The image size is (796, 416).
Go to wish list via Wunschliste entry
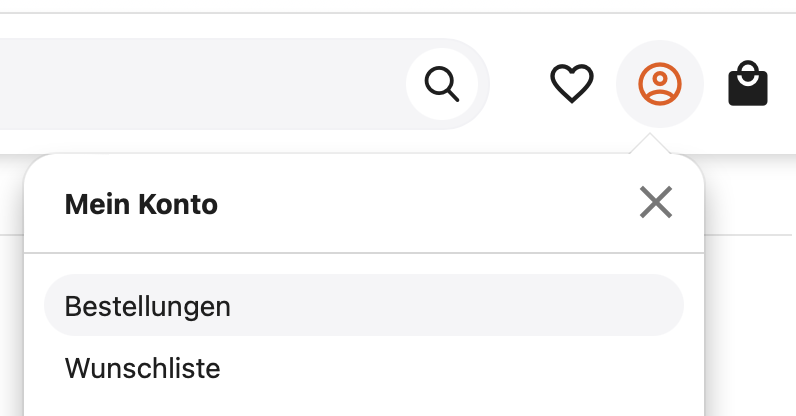(364, 368)
